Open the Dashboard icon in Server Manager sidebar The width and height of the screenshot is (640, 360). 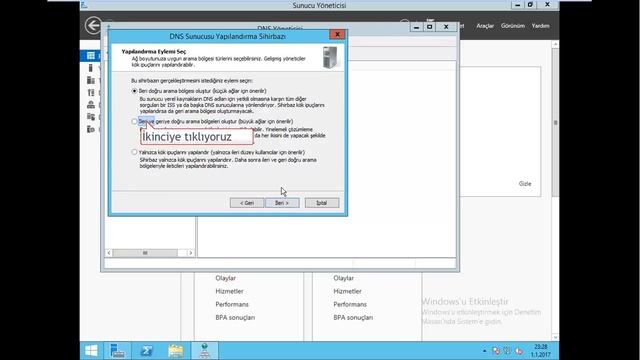(x=91, y=56)
